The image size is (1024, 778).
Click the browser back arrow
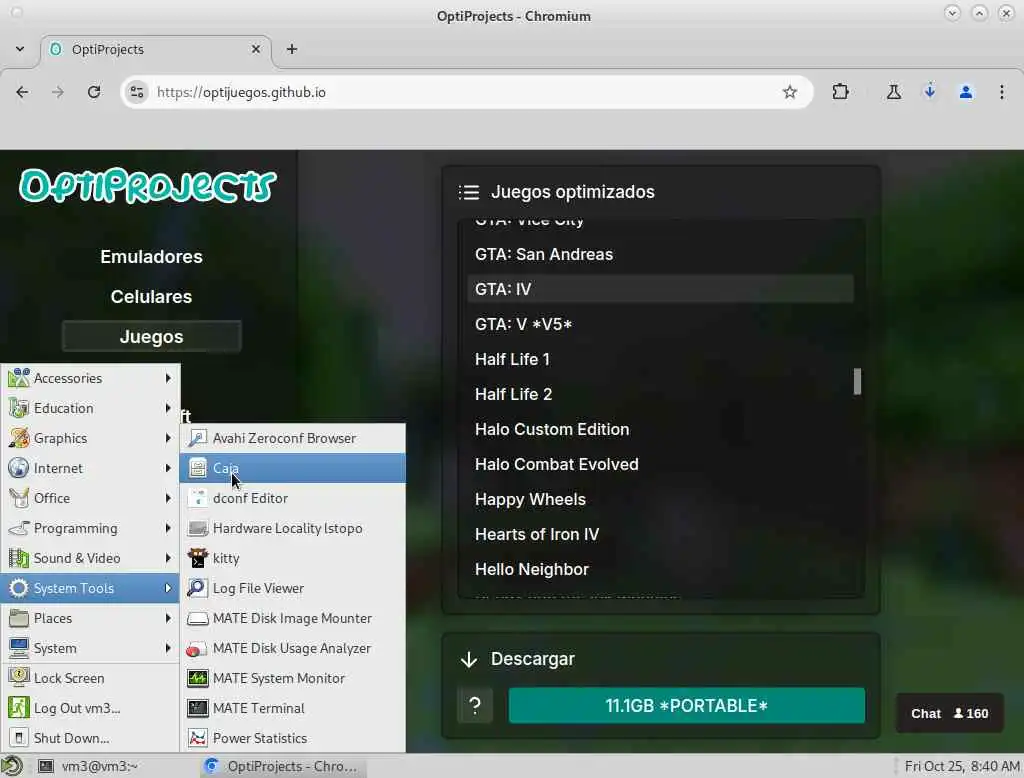pos(22,92)
